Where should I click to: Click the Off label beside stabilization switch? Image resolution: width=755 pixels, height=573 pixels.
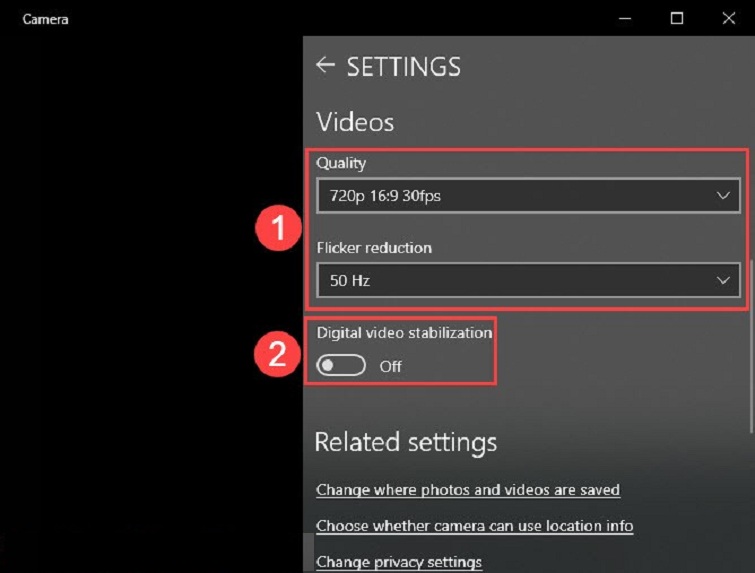(390, 367)
